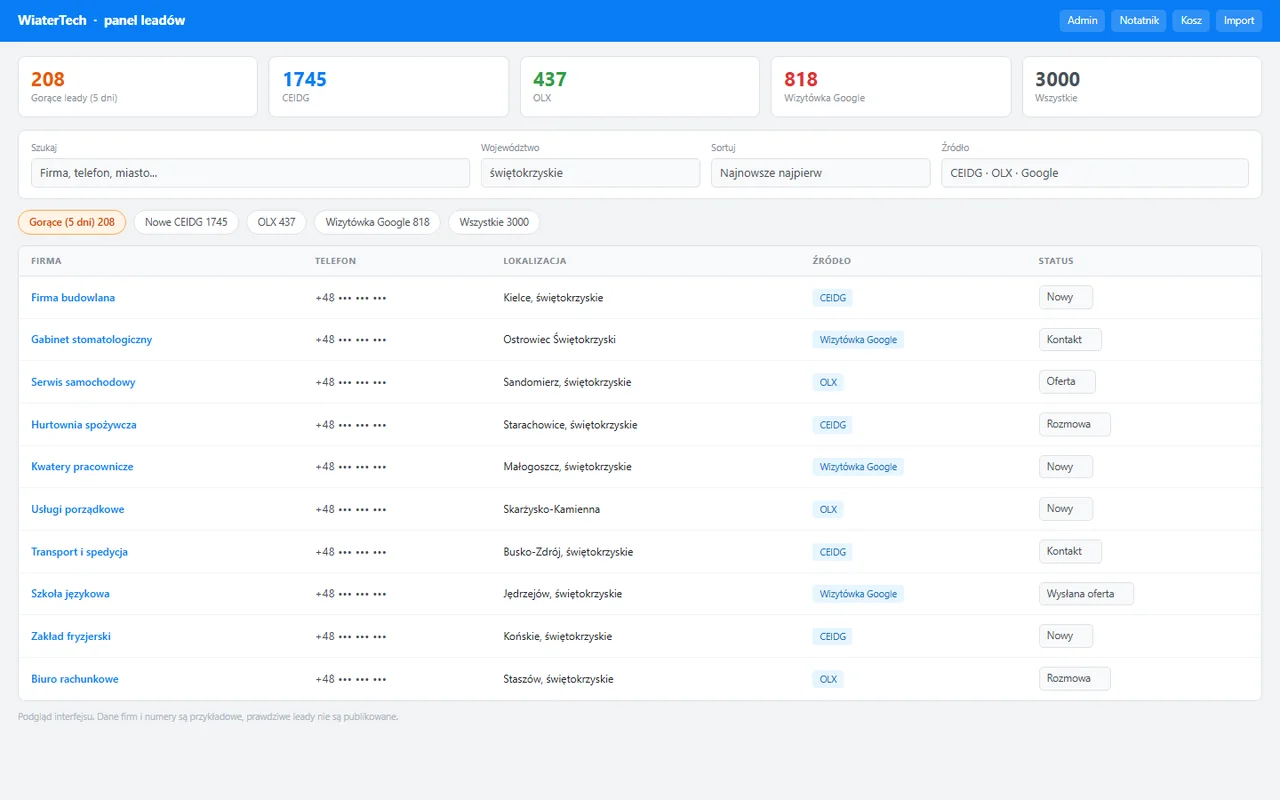Click the Skarżysko-Kamienna location
The height and width of the screenshot is (800, 1280).
(x=552, y=509)
